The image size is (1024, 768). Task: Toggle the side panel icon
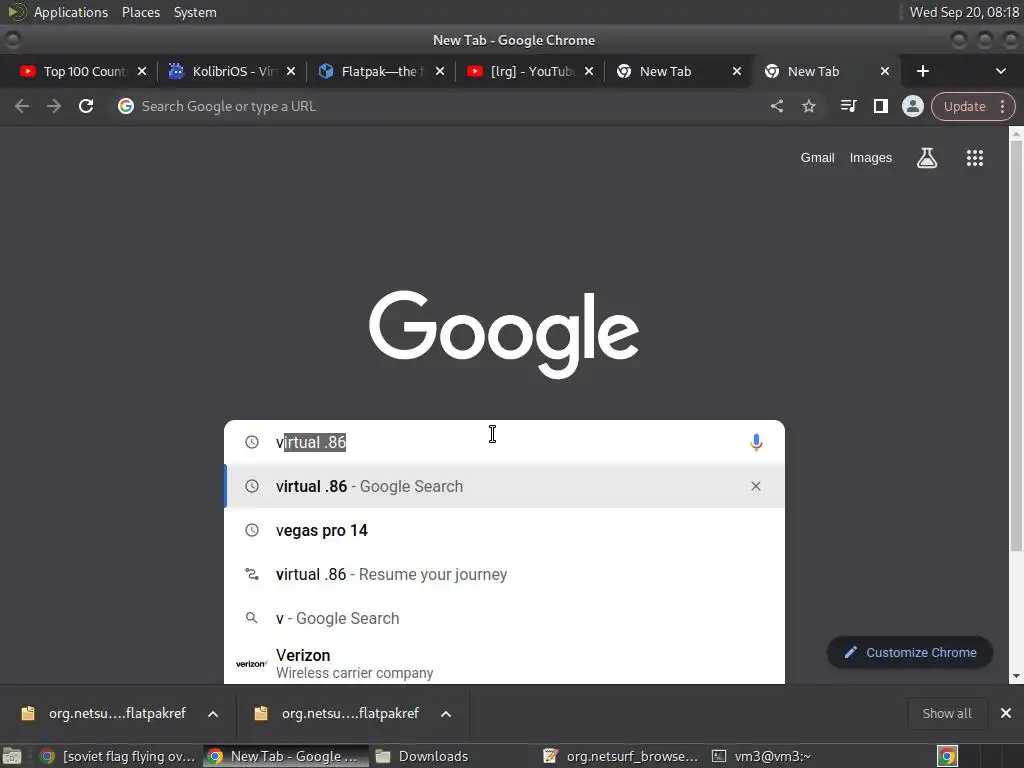click(x=880, y=106)
